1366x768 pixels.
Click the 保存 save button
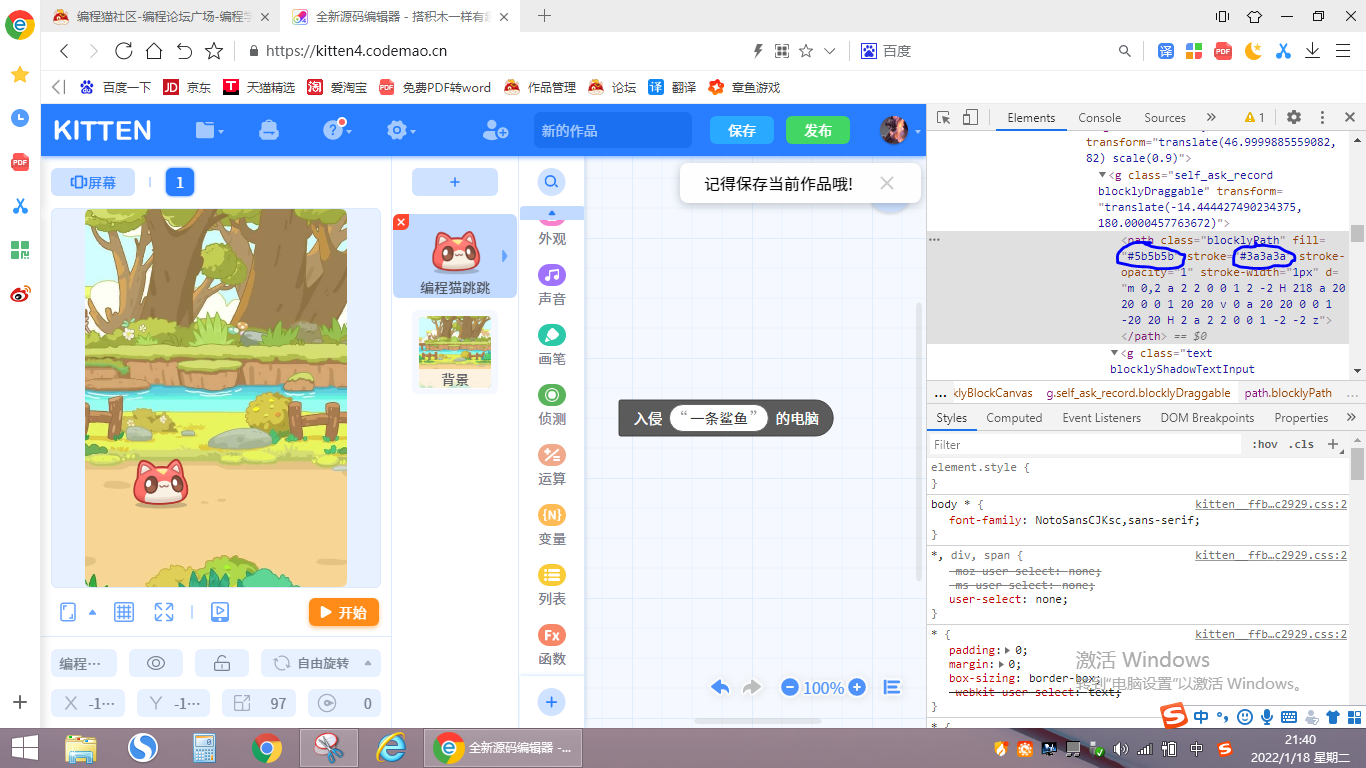pos(742,130)
